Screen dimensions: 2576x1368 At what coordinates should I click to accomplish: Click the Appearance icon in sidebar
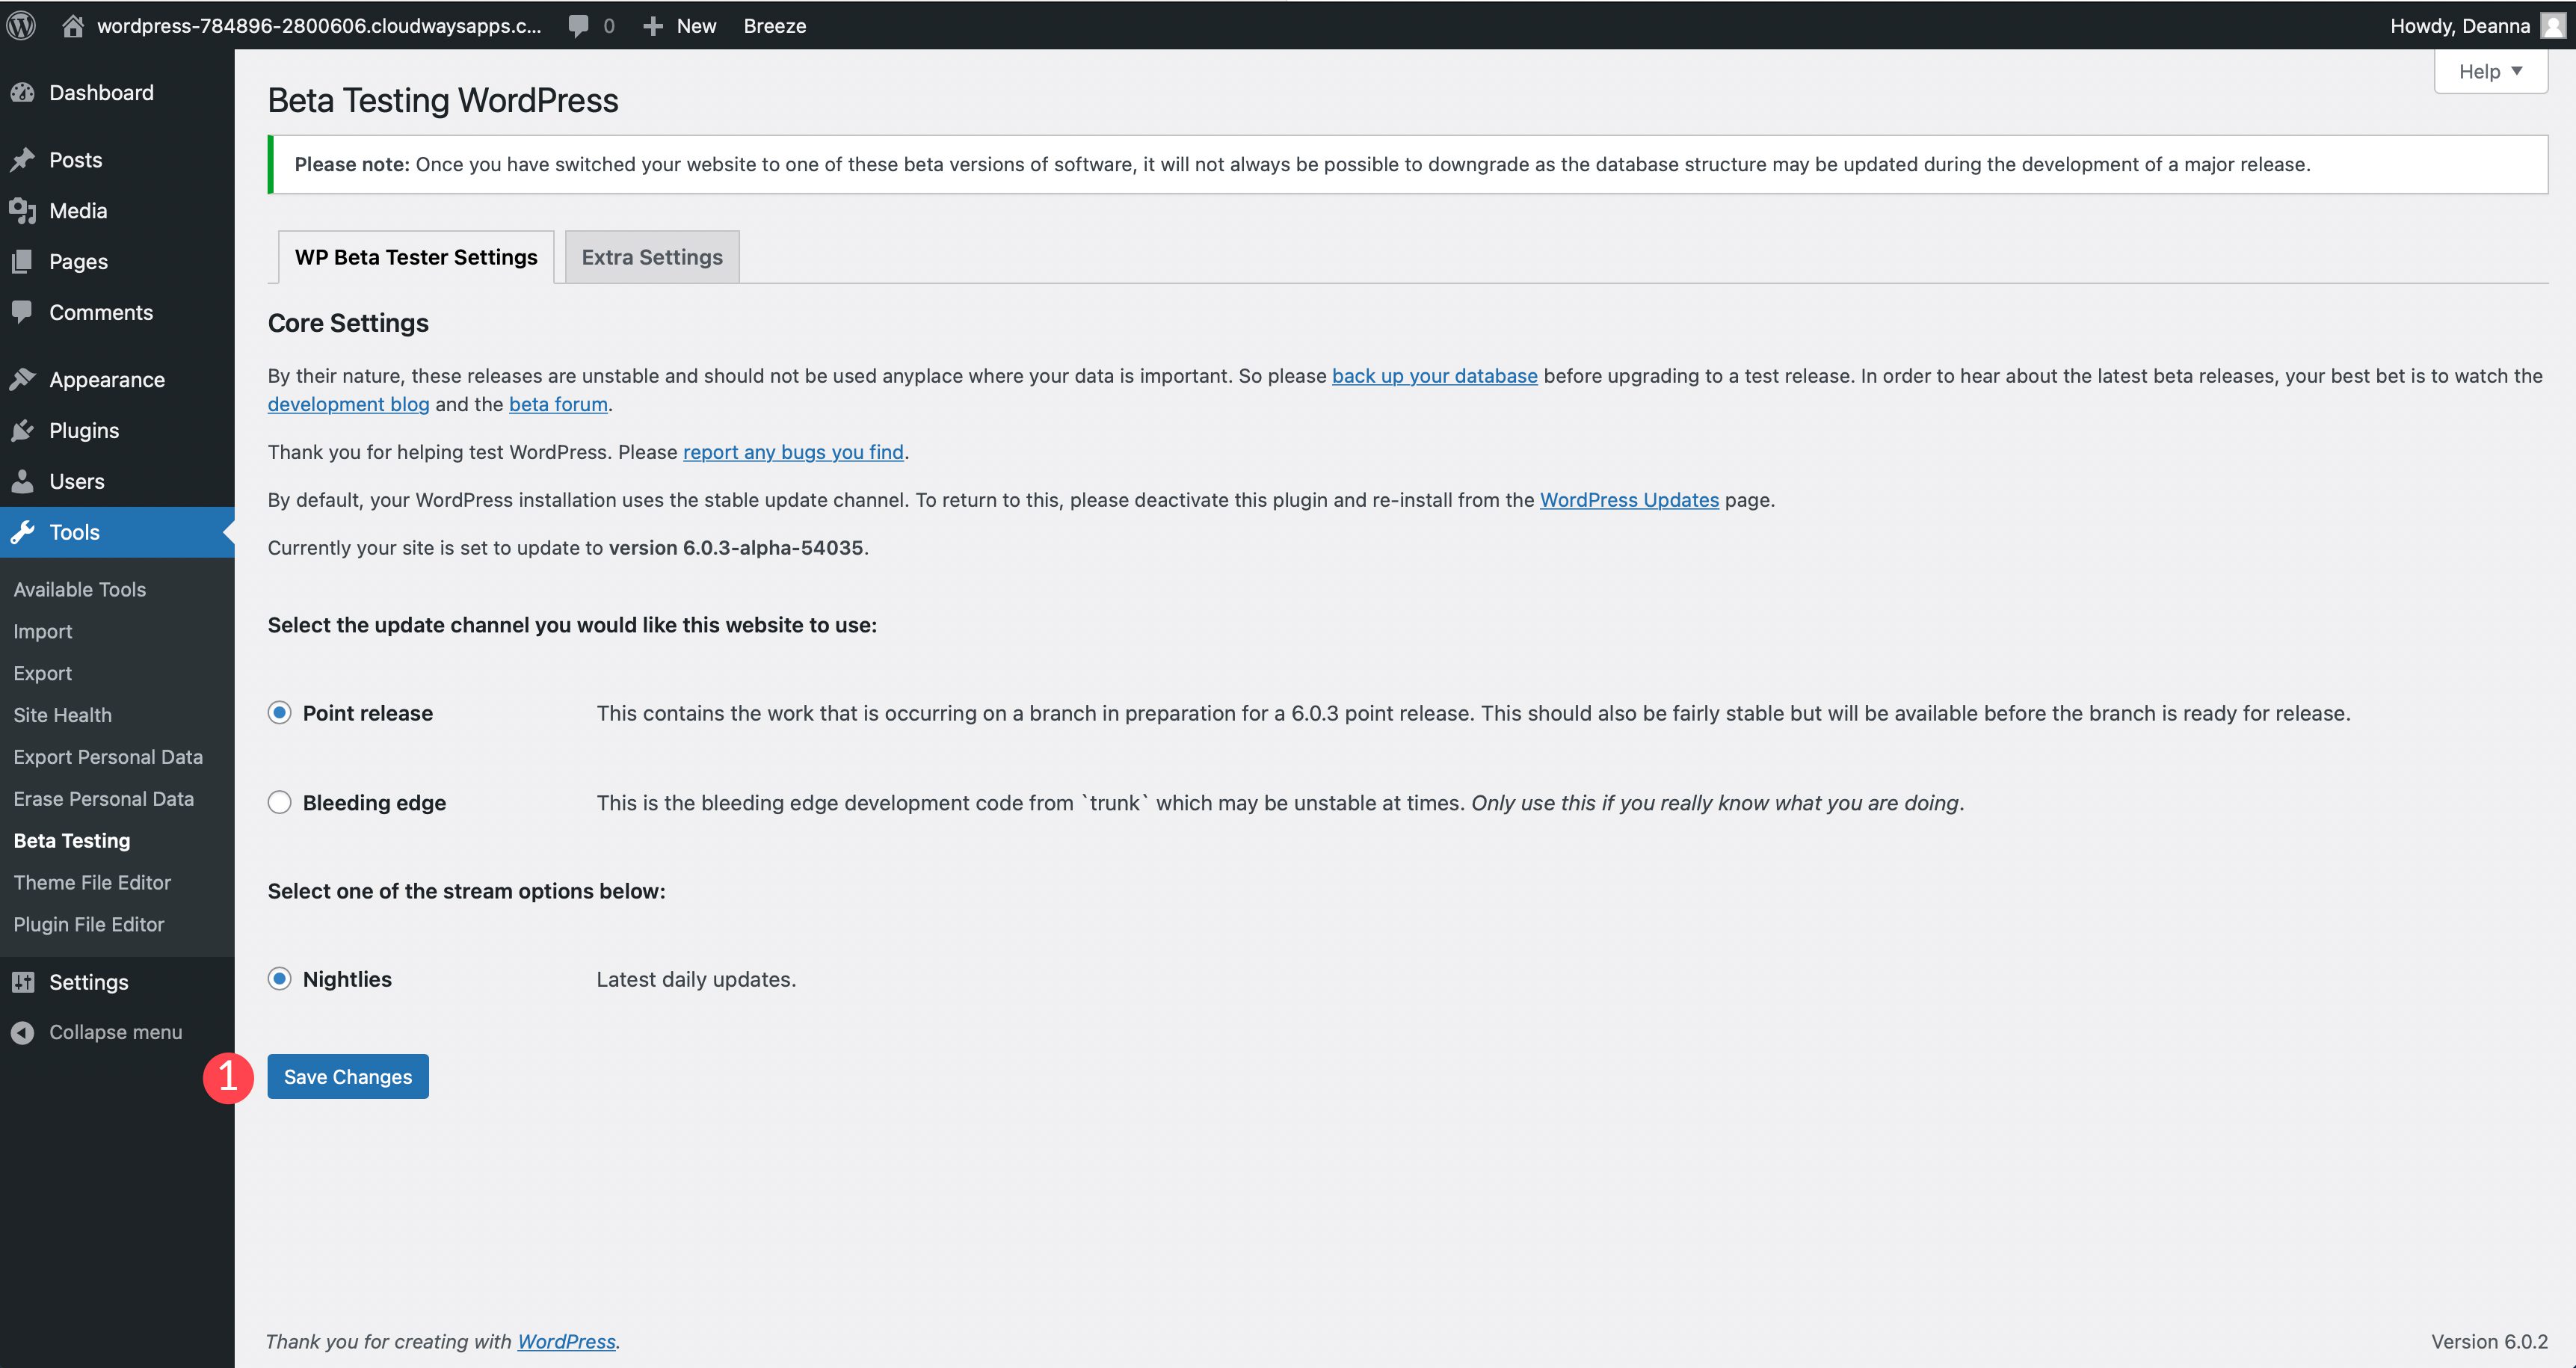(x=24, y=378)
